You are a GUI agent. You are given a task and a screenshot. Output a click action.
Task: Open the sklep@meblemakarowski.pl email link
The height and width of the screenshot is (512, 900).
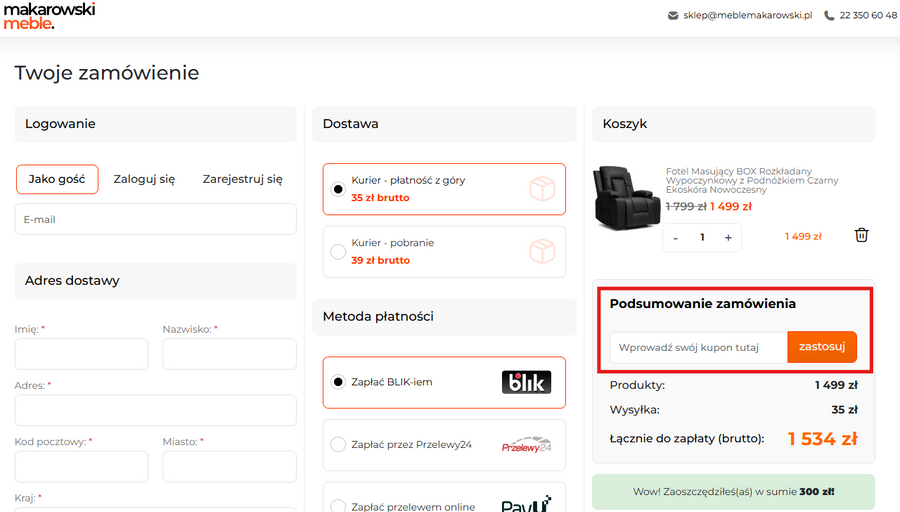click(x=747, y=16)
